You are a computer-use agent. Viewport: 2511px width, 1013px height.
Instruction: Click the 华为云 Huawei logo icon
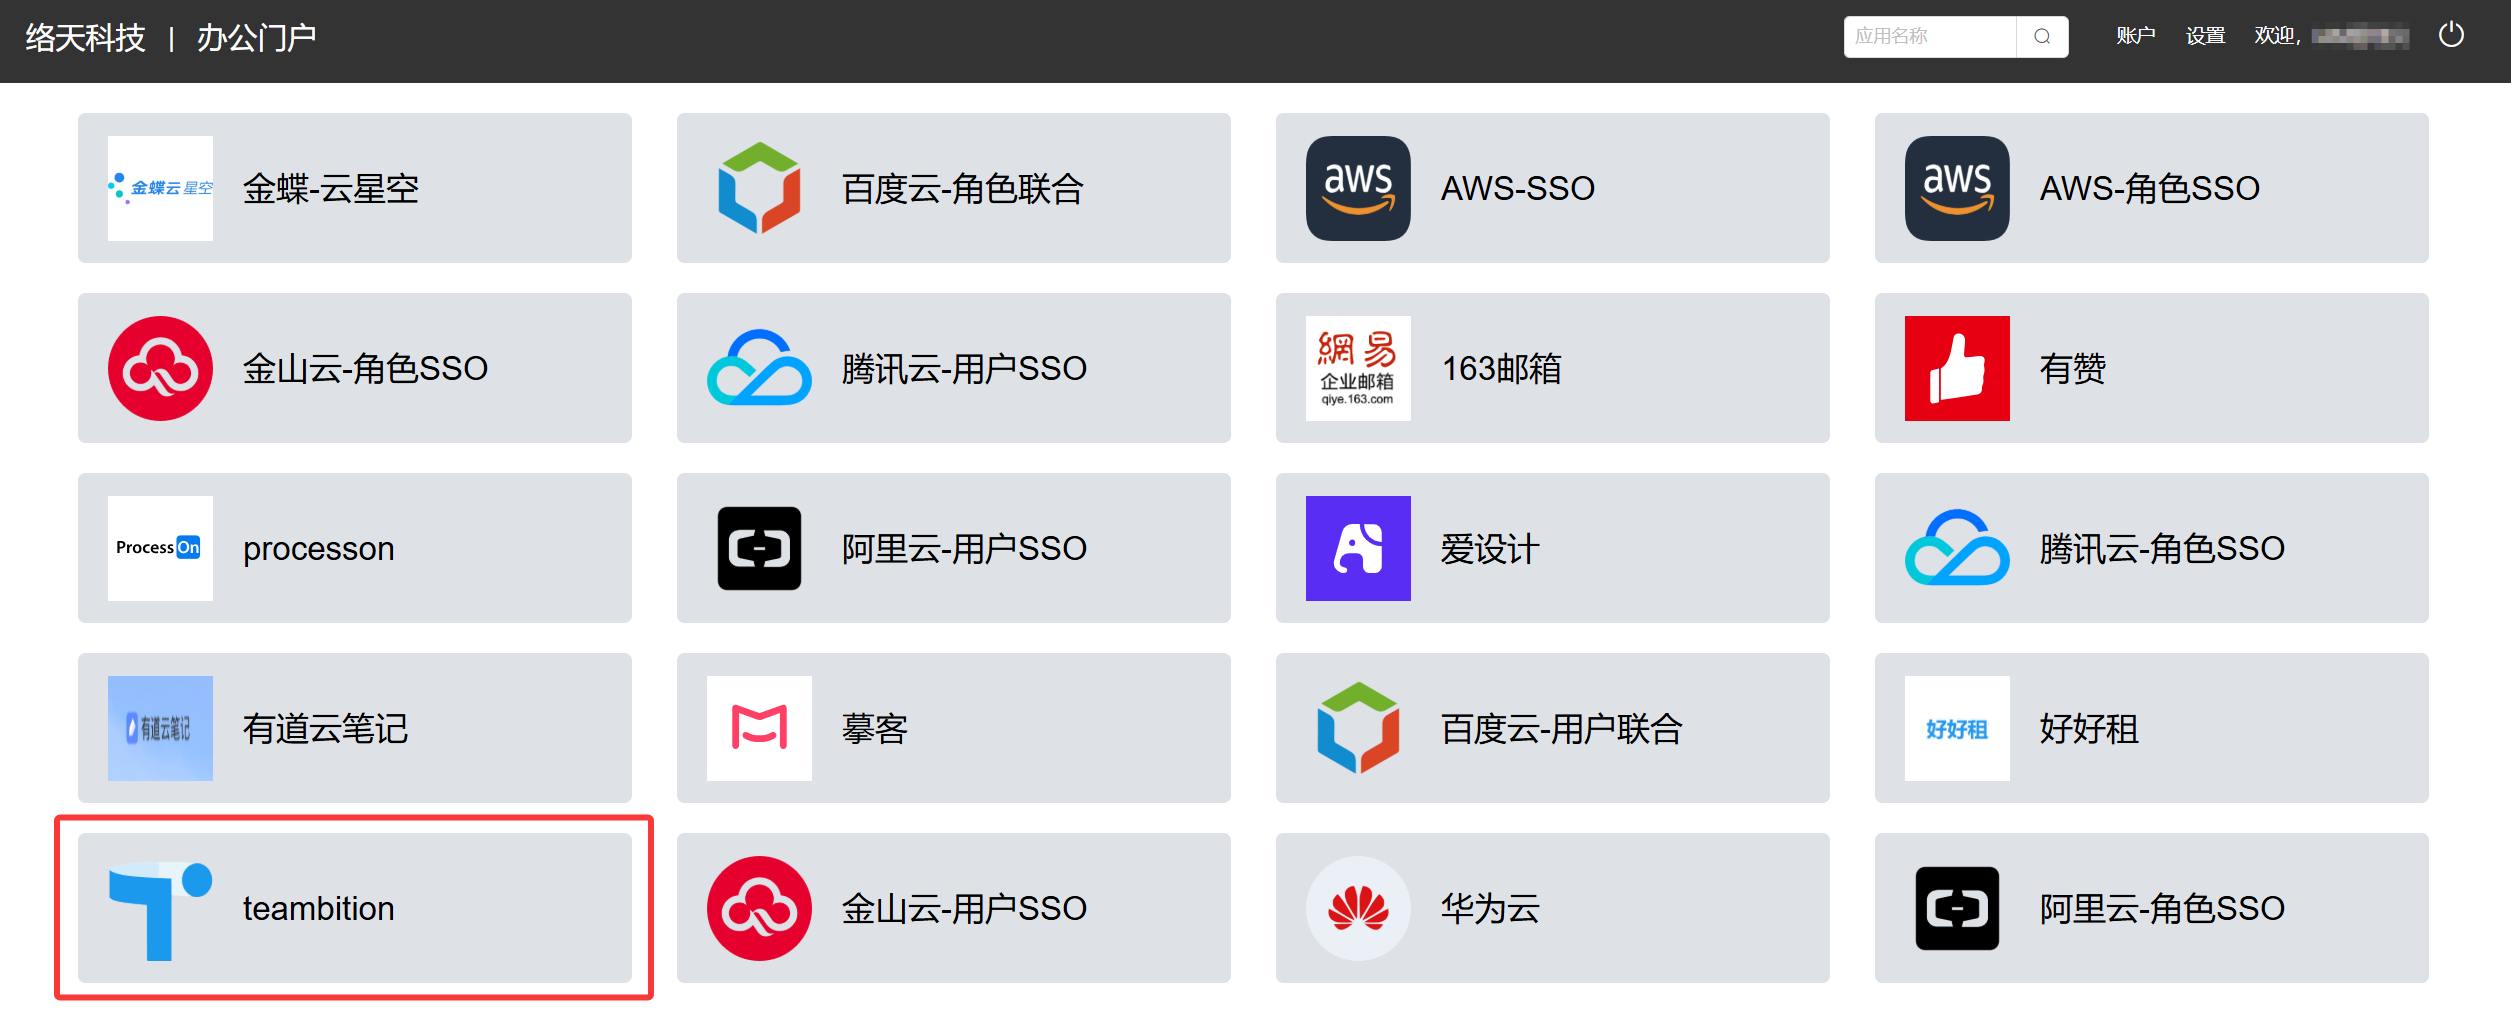pyautogui.click(x=1358, y=909)
